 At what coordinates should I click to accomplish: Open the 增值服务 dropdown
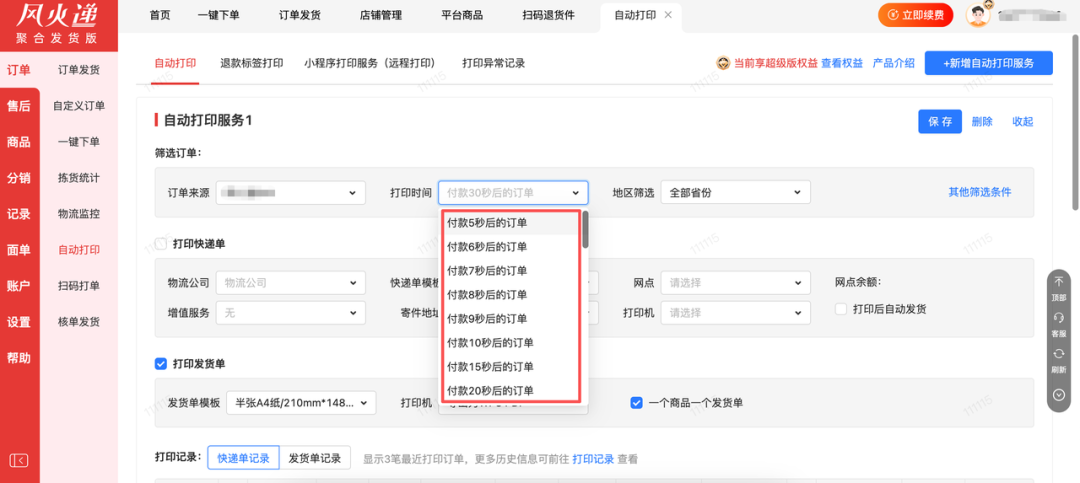click(291, 313)
